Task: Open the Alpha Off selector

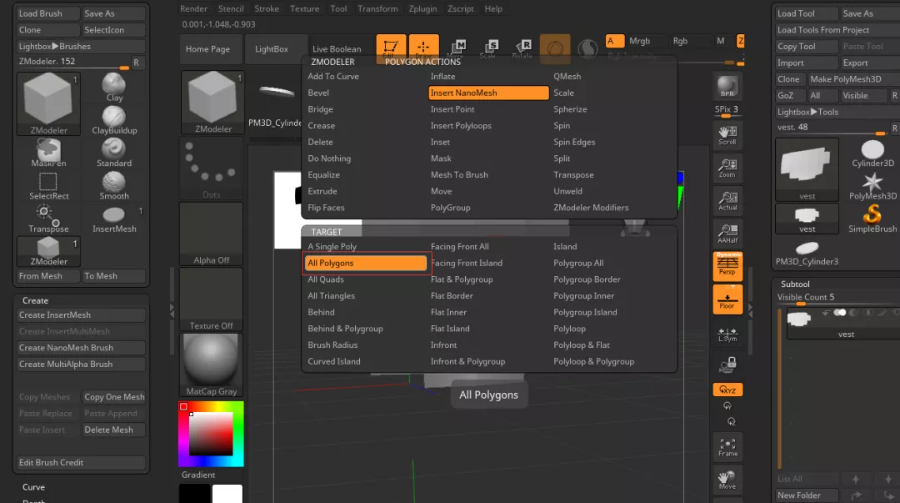Action: (x=211, y=234)
